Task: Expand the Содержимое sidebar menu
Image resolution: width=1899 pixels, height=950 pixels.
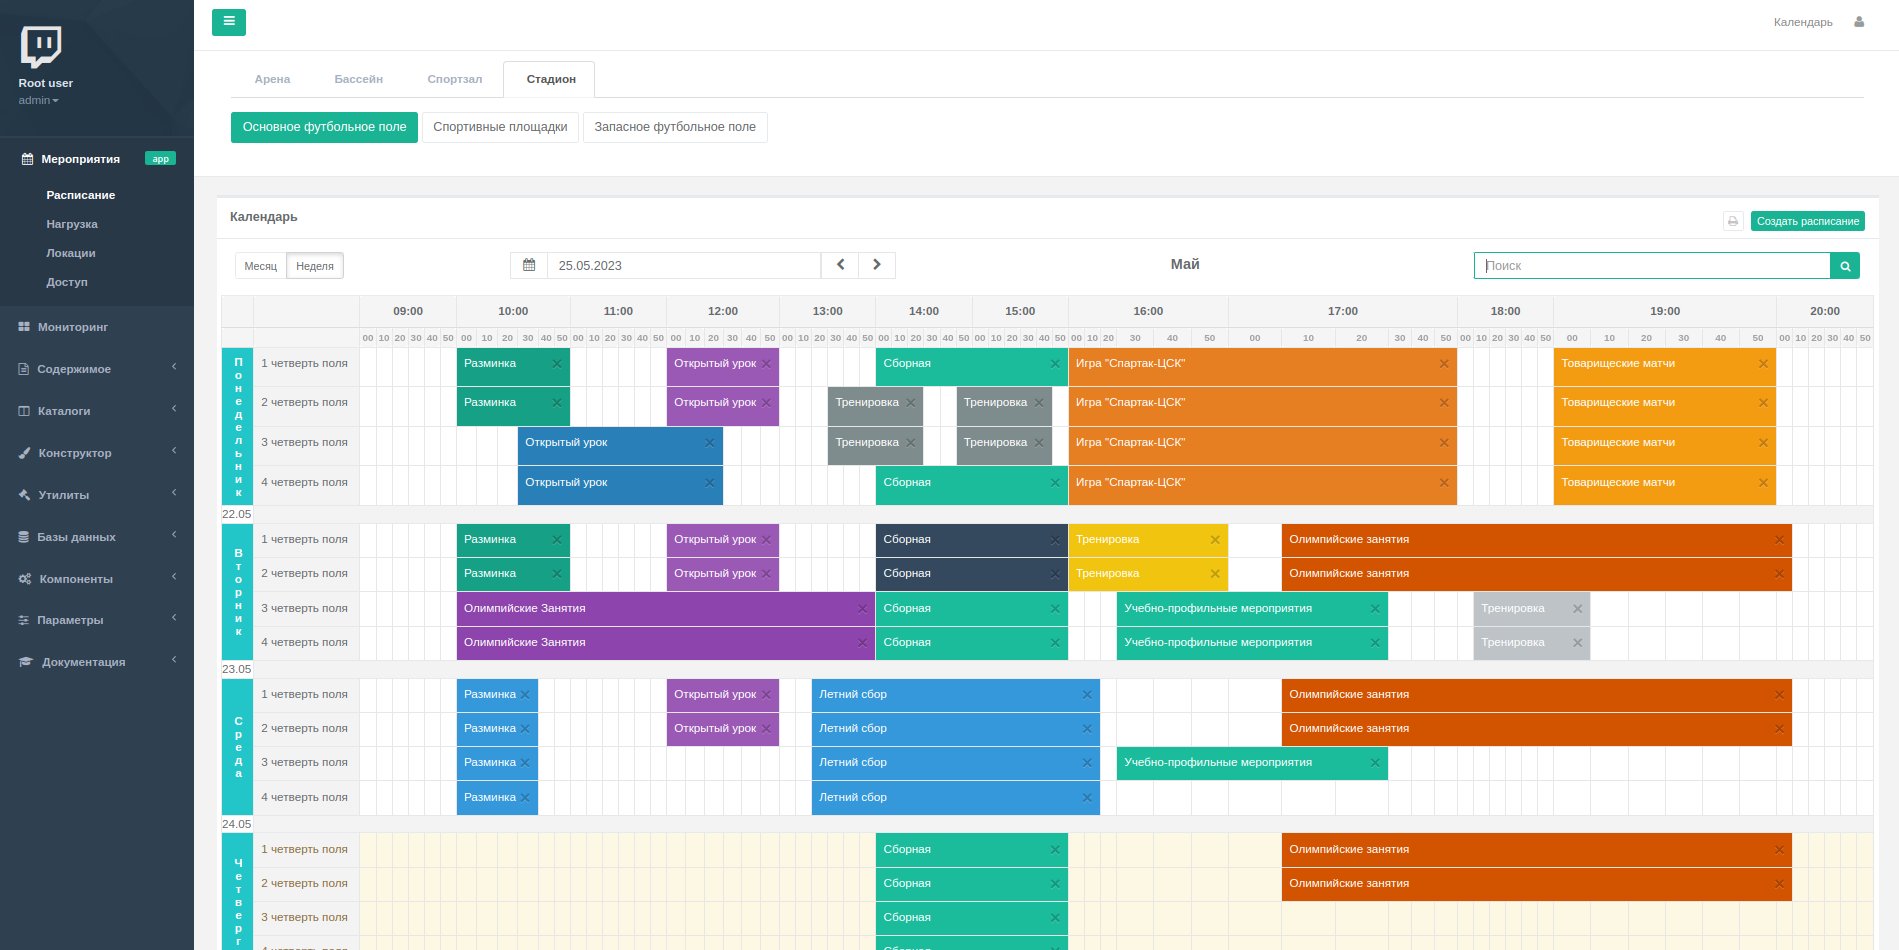Action: point(74,369)
